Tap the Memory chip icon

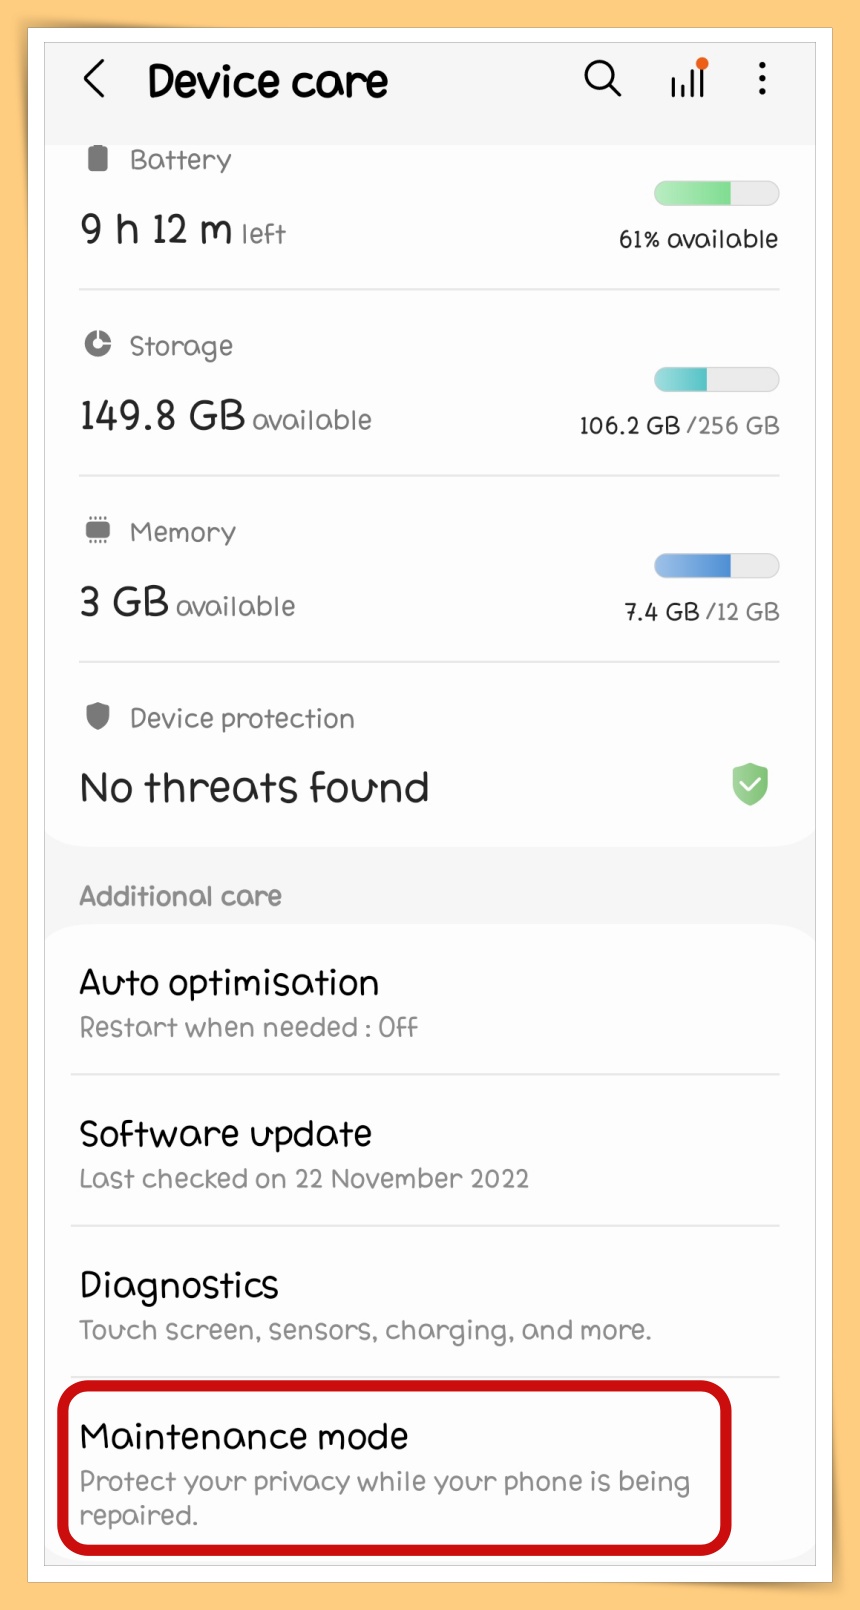pyautogui.click(x=97, y=530)
